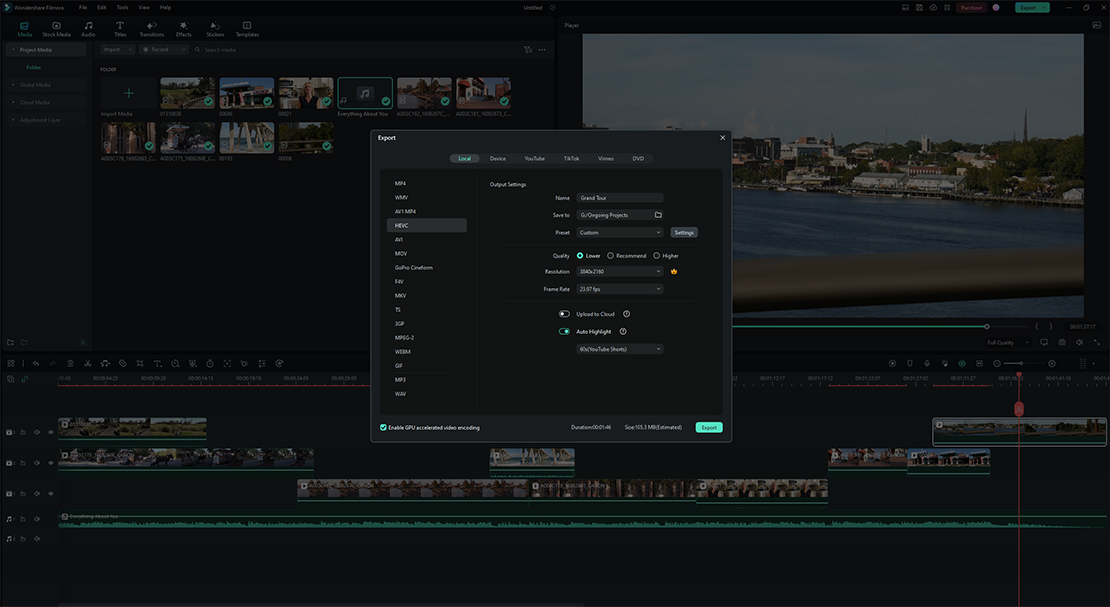Image resolution: width=1110 pixels, height=607 pixels.
Task: Select the Everything About You audio thumbnail
Action: 365,93
